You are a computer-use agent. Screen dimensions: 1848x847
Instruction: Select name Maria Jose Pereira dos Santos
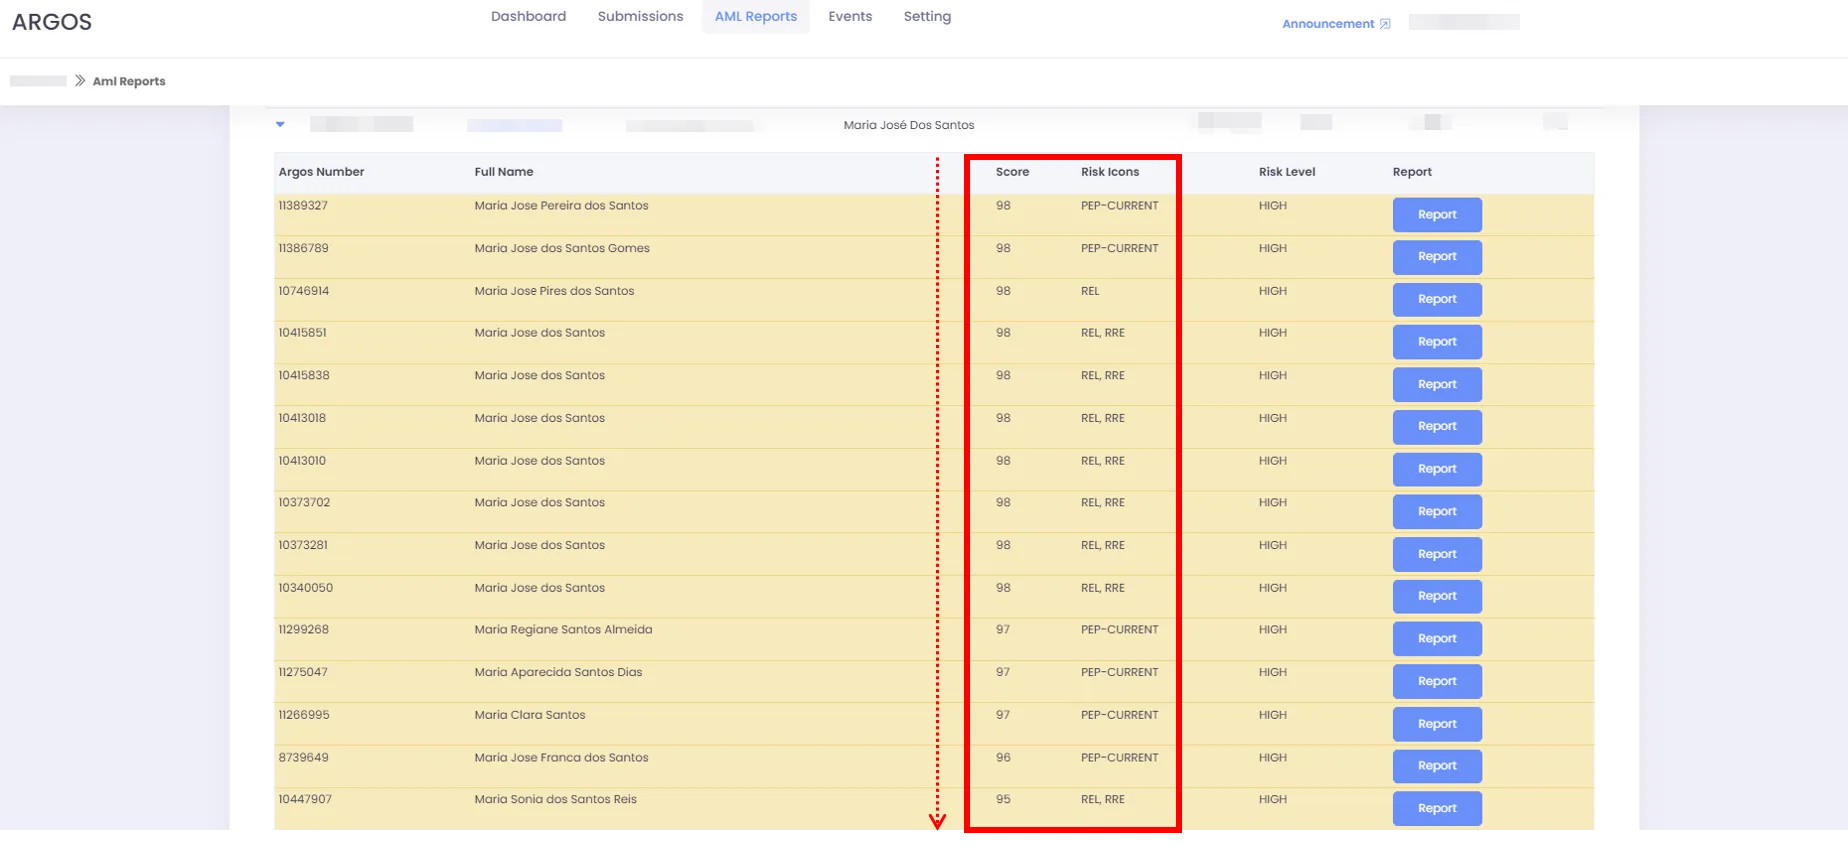coord(561,206)
